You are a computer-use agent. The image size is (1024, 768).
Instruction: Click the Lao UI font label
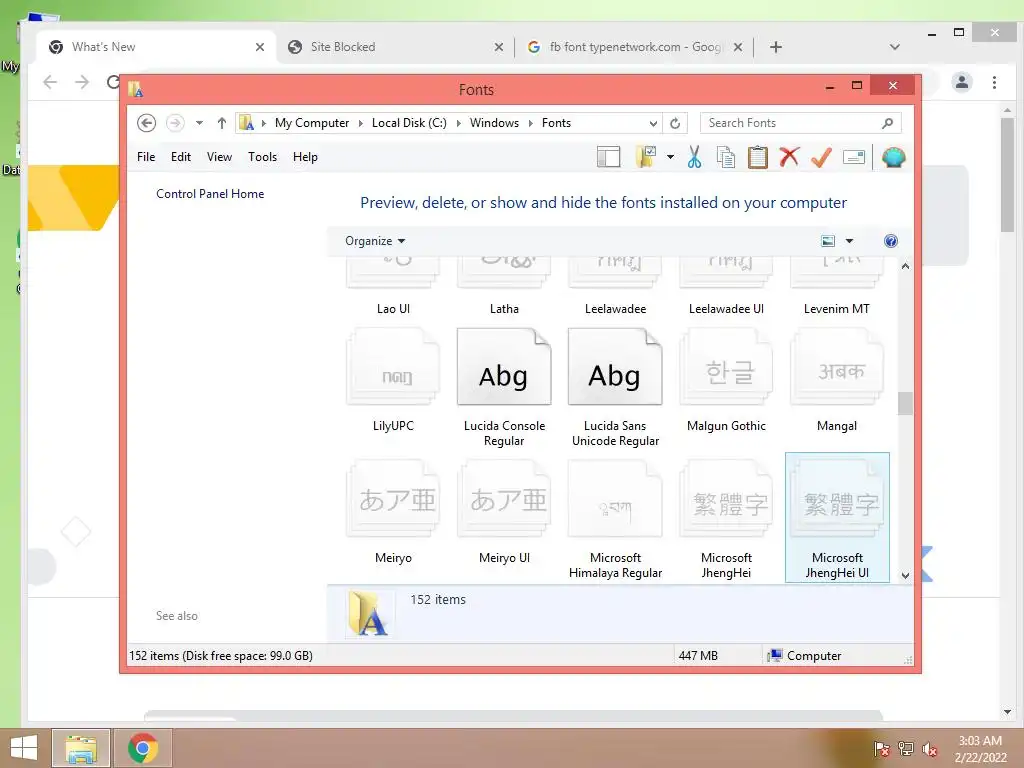pyautogui.click(x=393, y=309)
